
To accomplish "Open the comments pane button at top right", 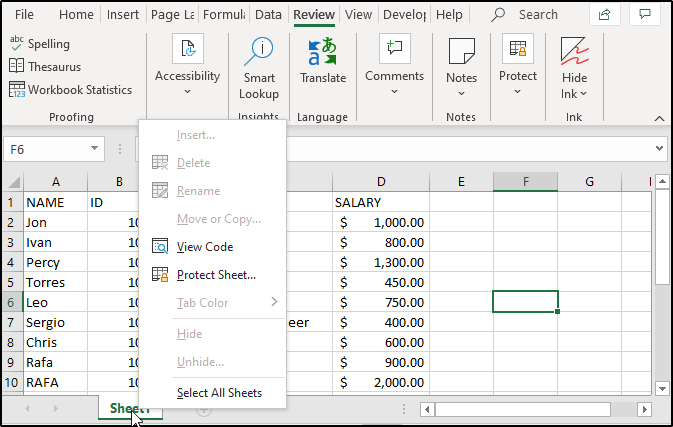I will coord(645,15).
